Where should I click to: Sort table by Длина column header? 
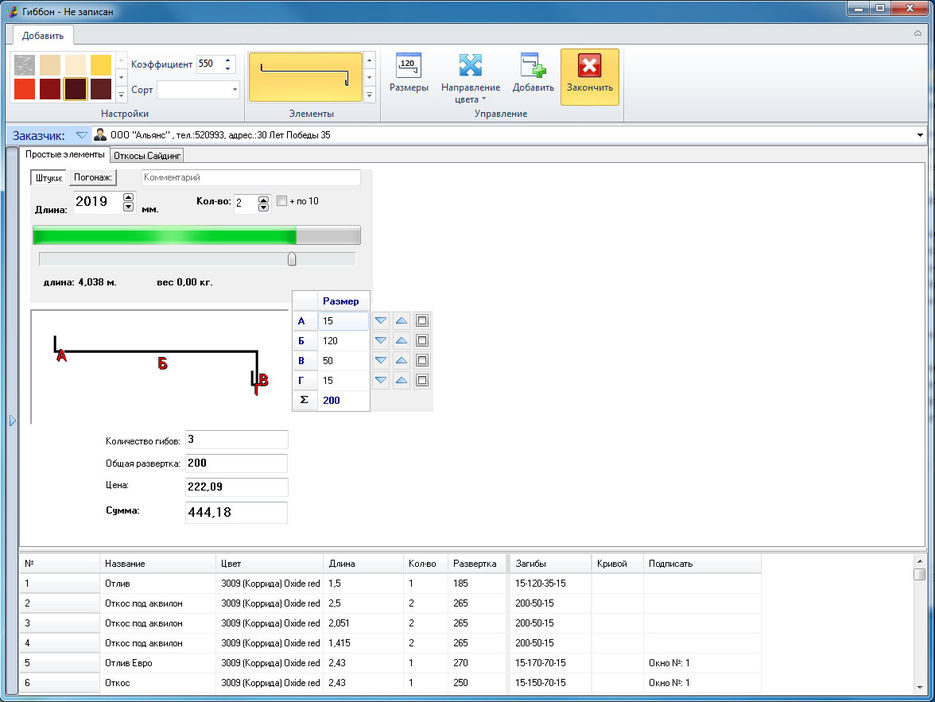(x=363, y=564)
